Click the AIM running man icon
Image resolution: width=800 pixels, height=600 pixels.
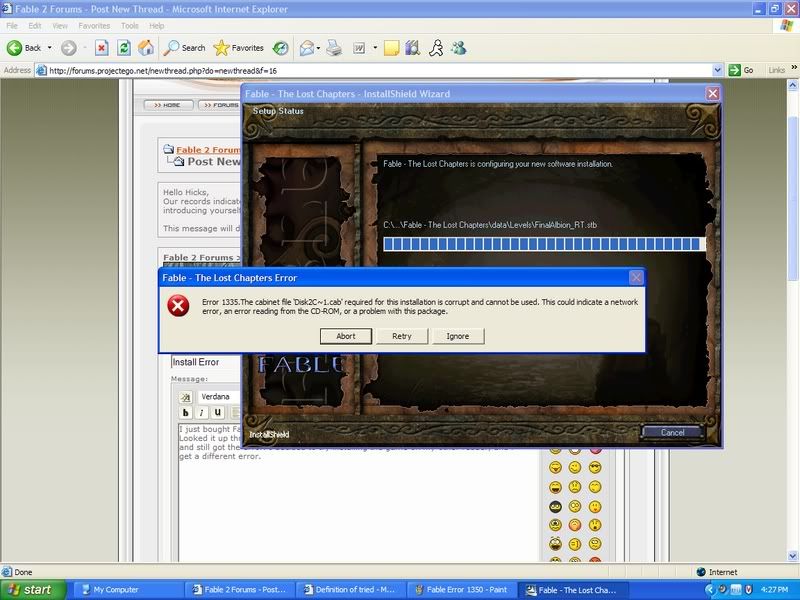(x=436, y=48)
